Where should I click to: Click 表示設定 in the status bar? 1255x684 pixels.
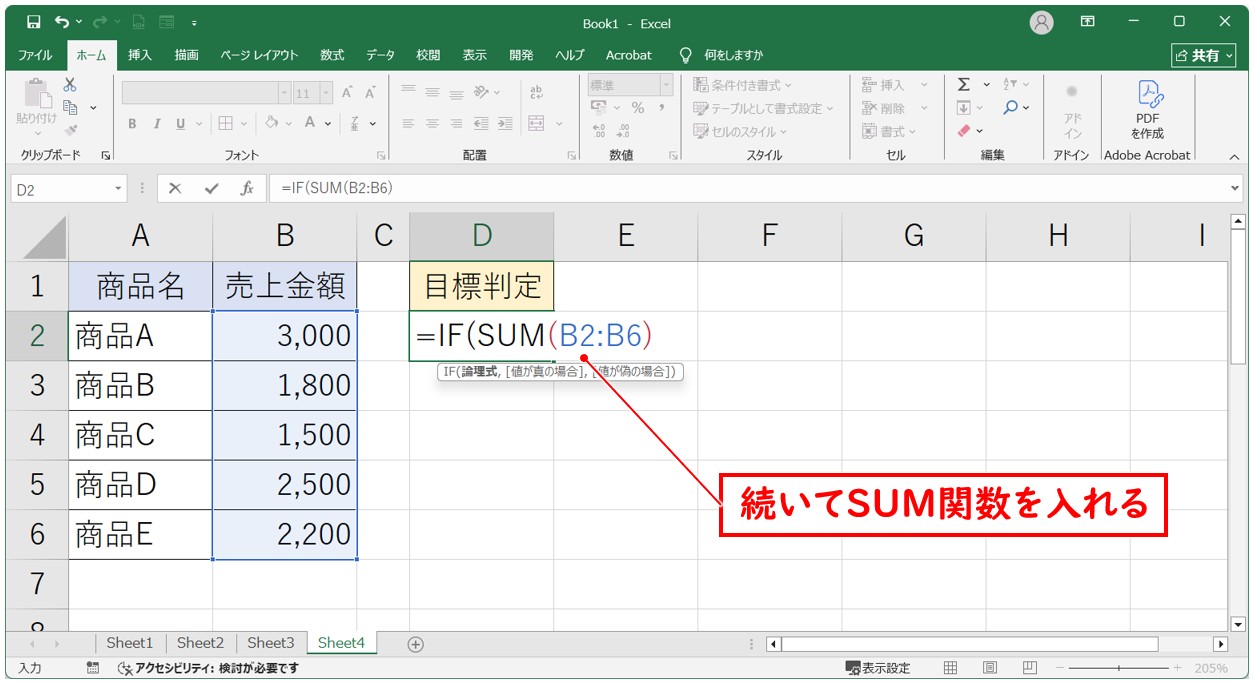[878, 668]
